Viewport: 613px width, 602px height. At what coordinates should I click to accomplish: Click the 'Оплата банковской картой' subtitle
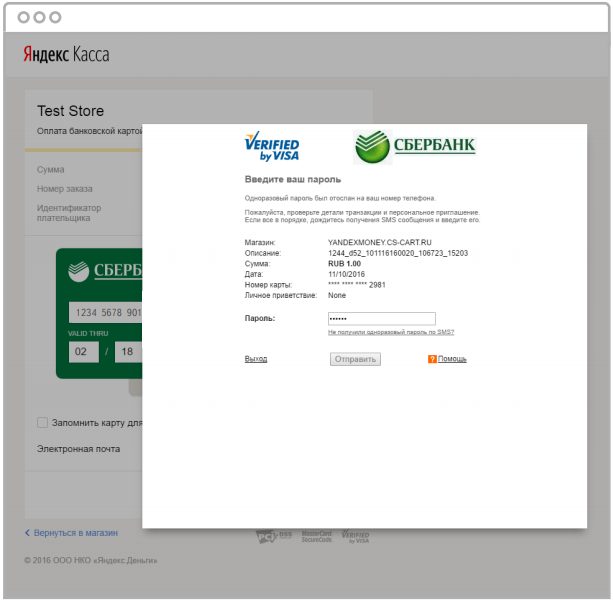pos(90,131)
